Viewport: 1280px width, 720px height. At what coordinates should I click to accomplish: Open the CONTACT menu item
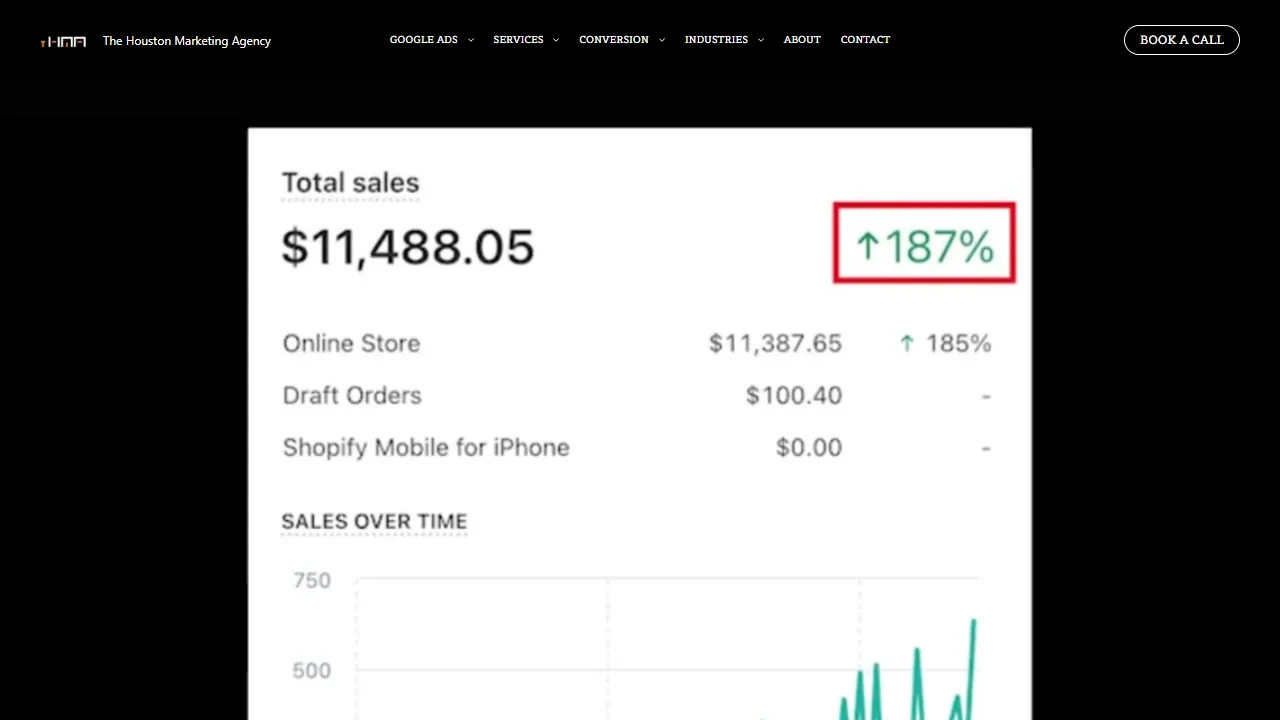(x=865, y=40)
